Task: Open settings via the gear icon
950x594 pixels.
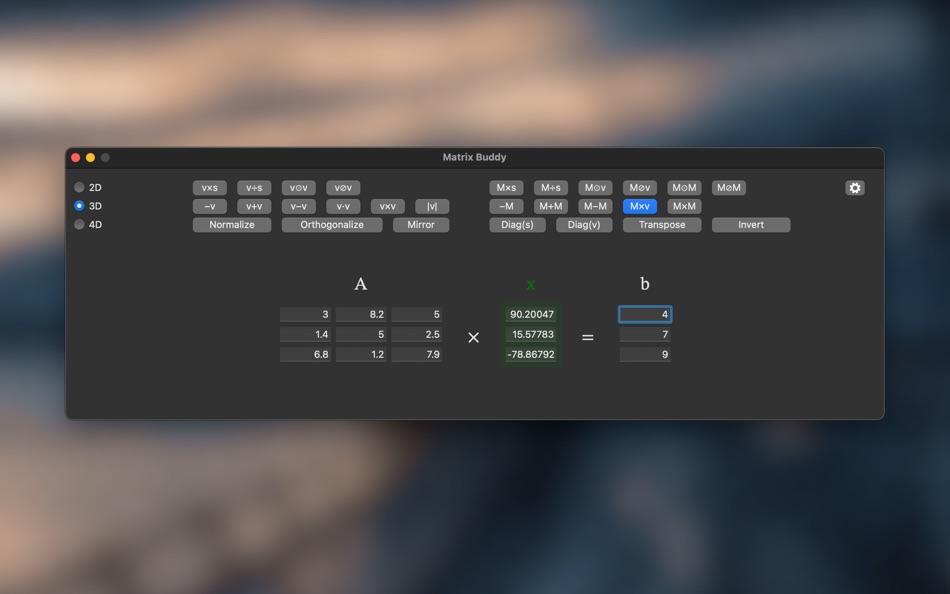Action: click(x=854, y=188)
